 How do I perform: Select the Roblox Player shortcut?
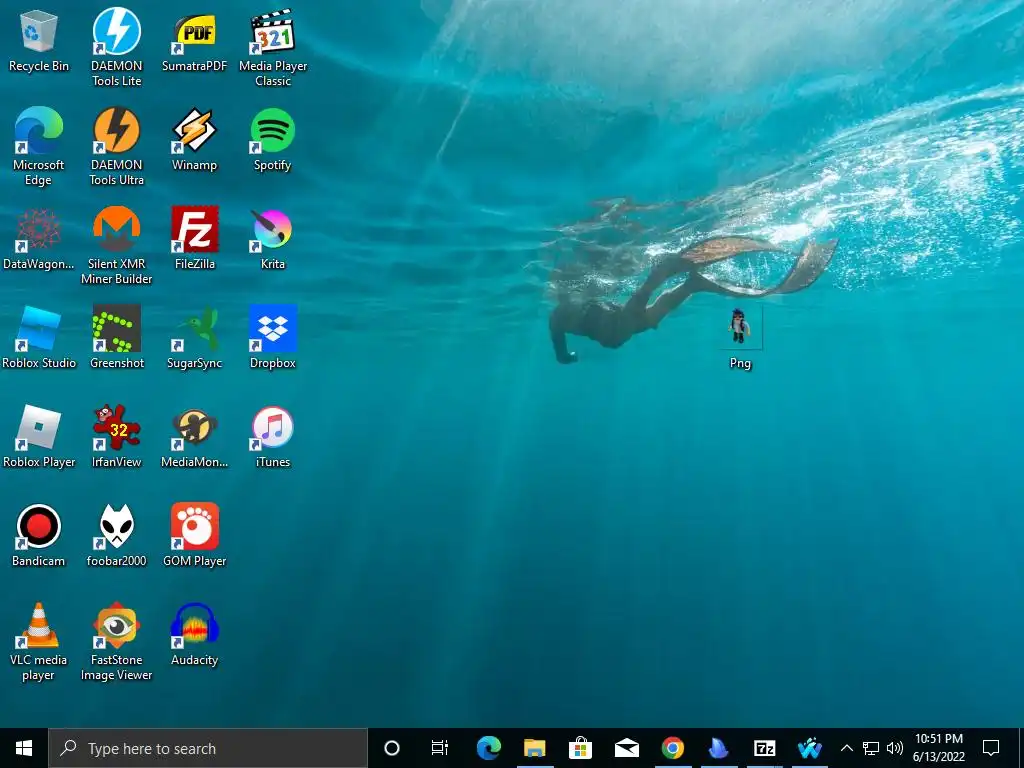pyautogui.click(x=39, y=437)
